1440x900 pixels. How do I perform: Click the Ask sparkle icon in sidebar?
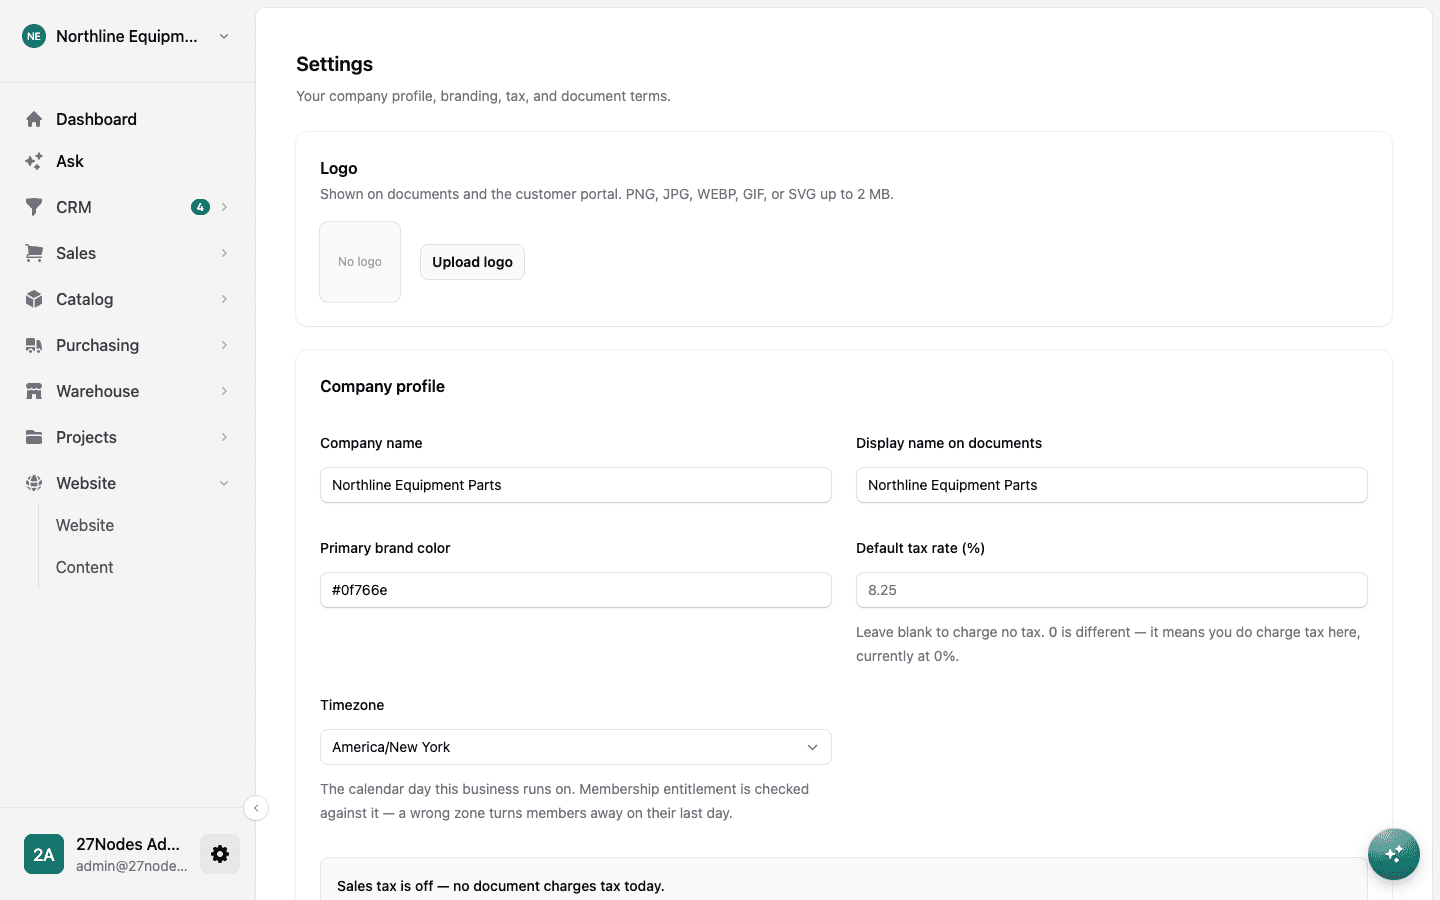(x=34, y=161)
